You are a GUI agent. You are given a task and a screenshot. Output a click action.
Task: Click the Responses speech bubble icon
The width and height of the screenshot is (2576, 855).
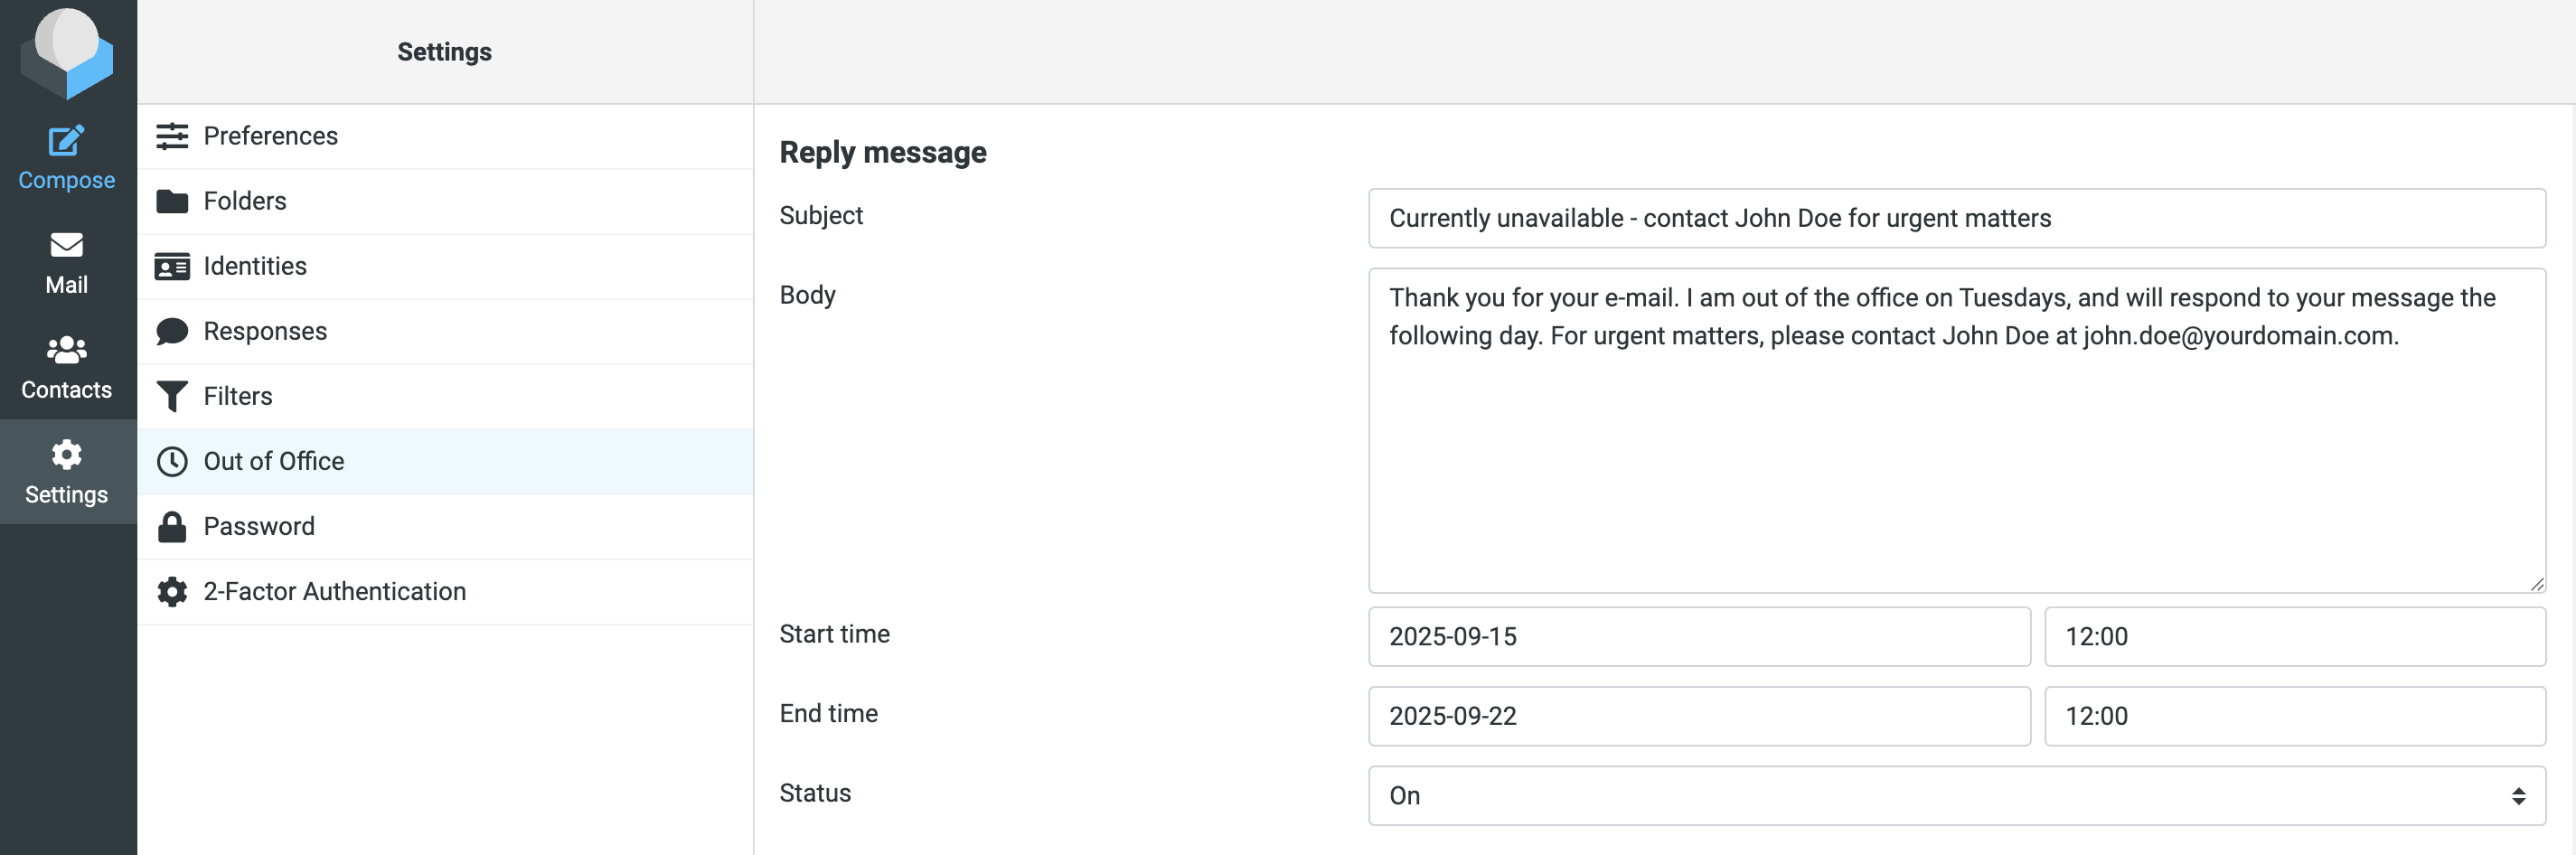[172, 330]
